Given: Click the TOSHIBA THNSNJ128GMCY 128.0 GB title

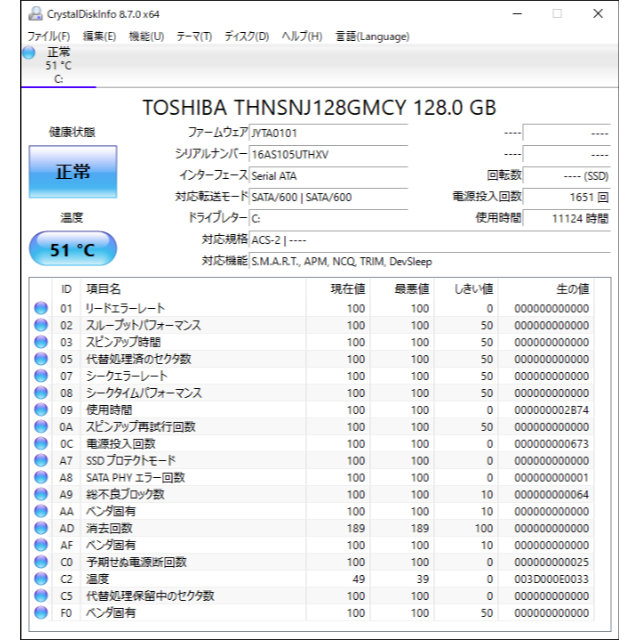Looking at the screenshot, I should (319, 108).
